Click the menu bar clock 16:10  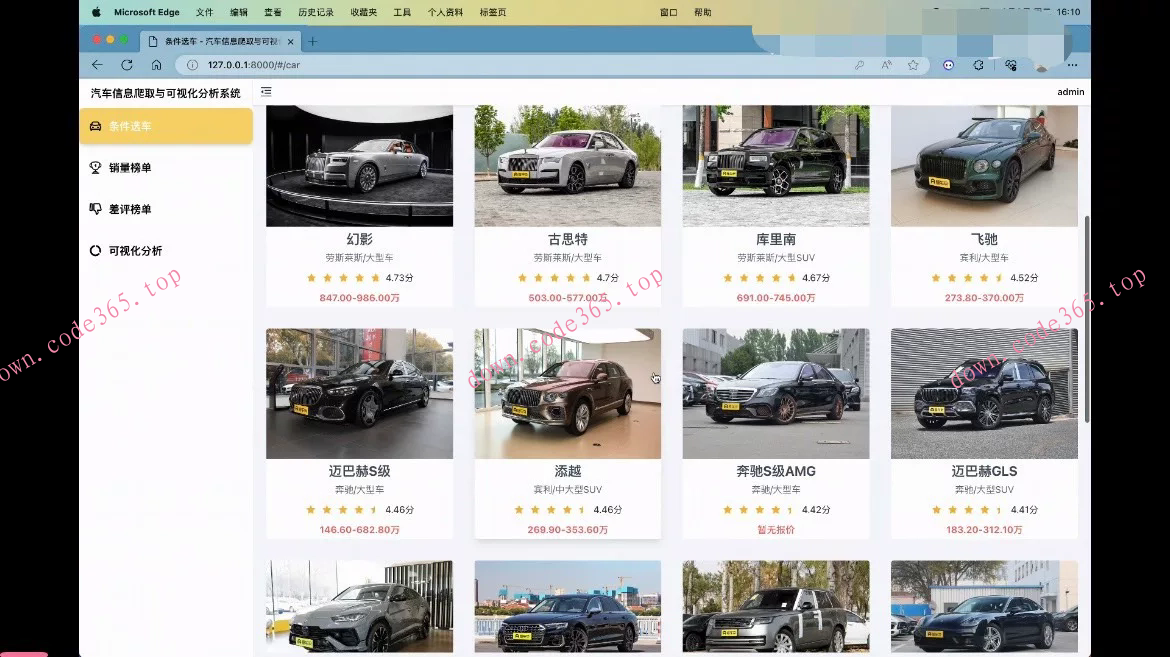[1069, 12]
